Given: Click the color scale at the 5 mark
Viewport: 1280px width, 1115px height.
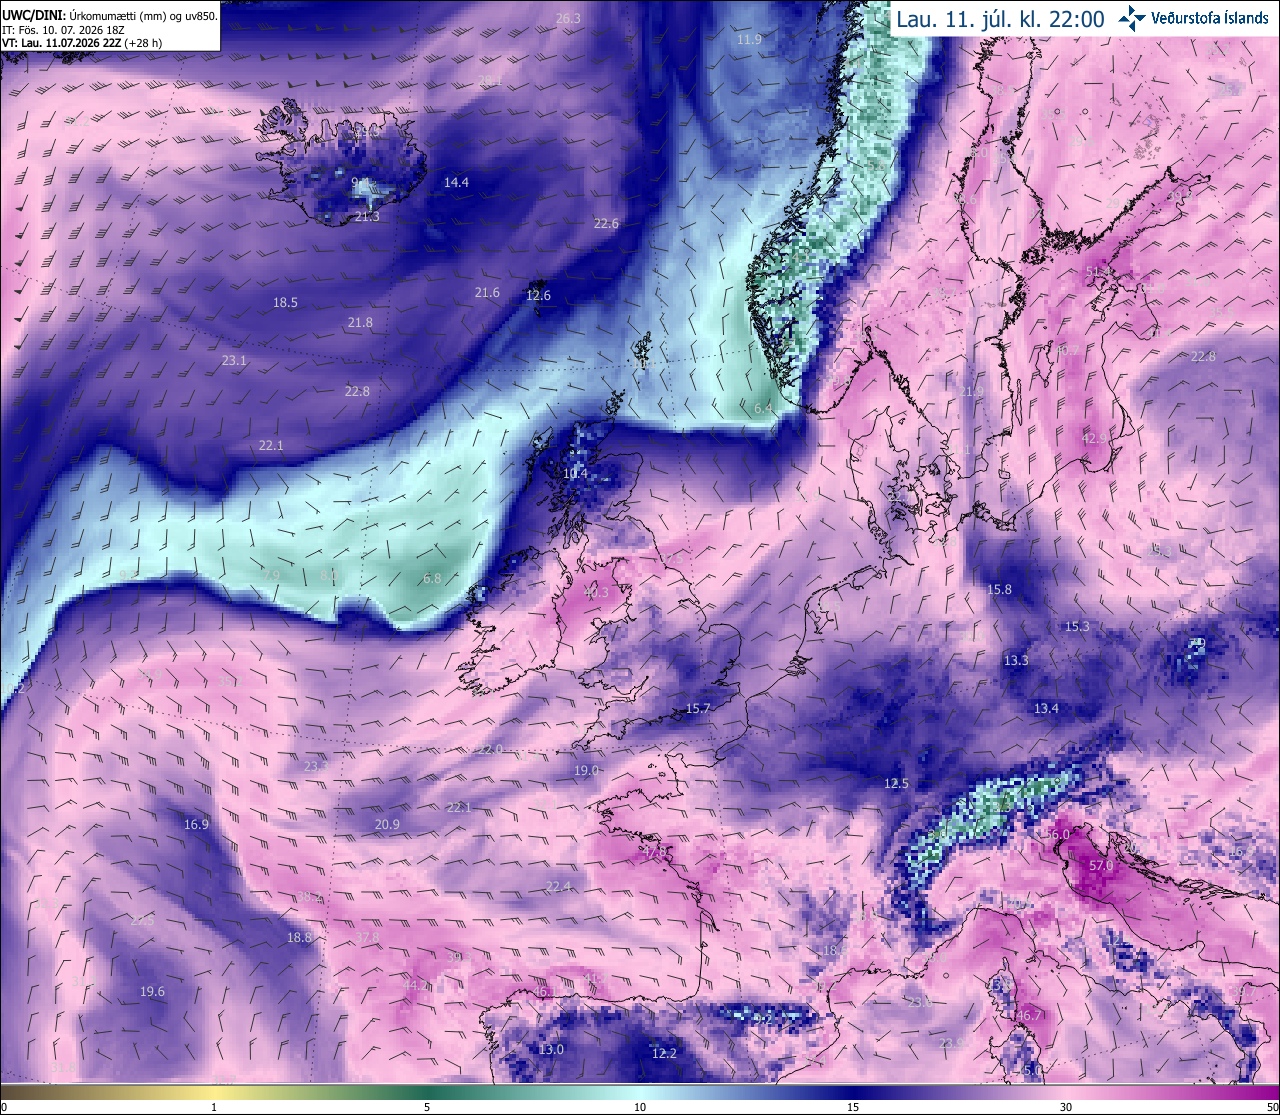Looking at the screenshot, I should [427, 1091].
